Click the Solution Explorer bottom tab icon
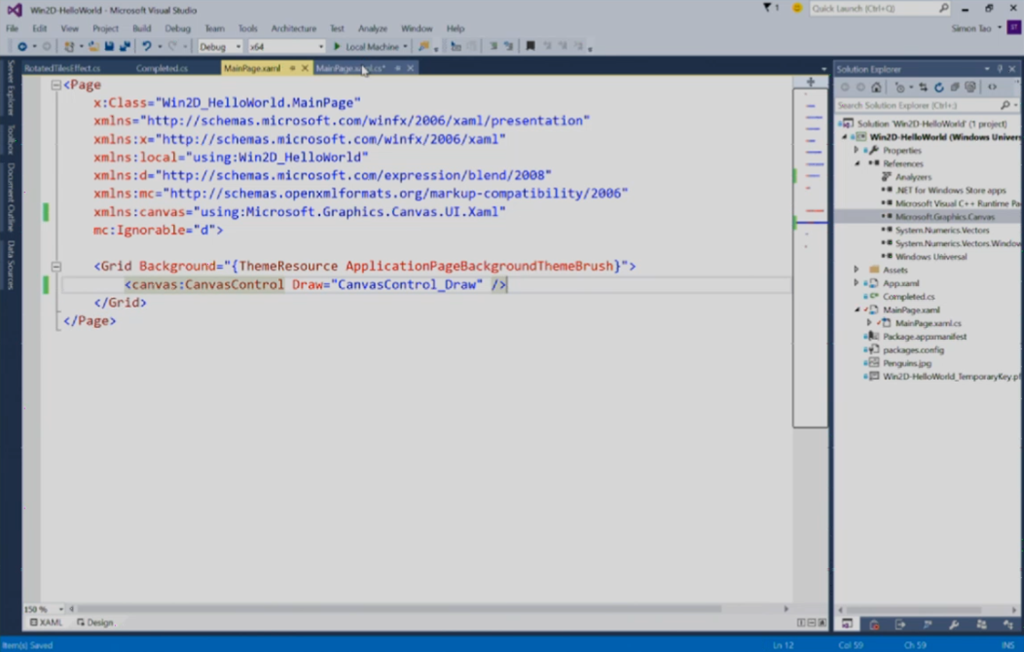This screenshot has width=1024, height=652. point(847,625)
